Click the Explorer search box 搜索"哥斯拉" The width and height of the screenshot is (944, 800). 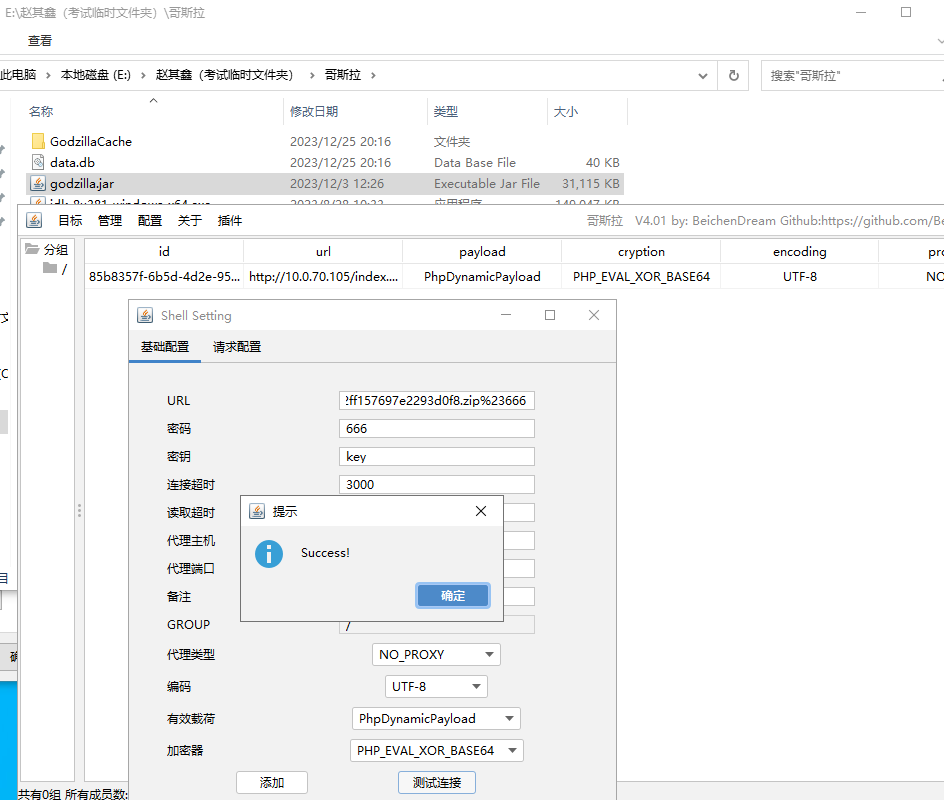click(x=852, y=76)
